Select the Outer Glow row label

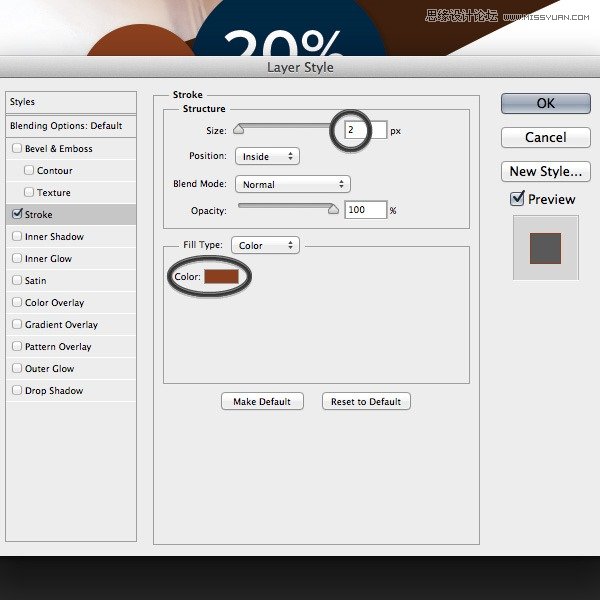pos(49,369)
